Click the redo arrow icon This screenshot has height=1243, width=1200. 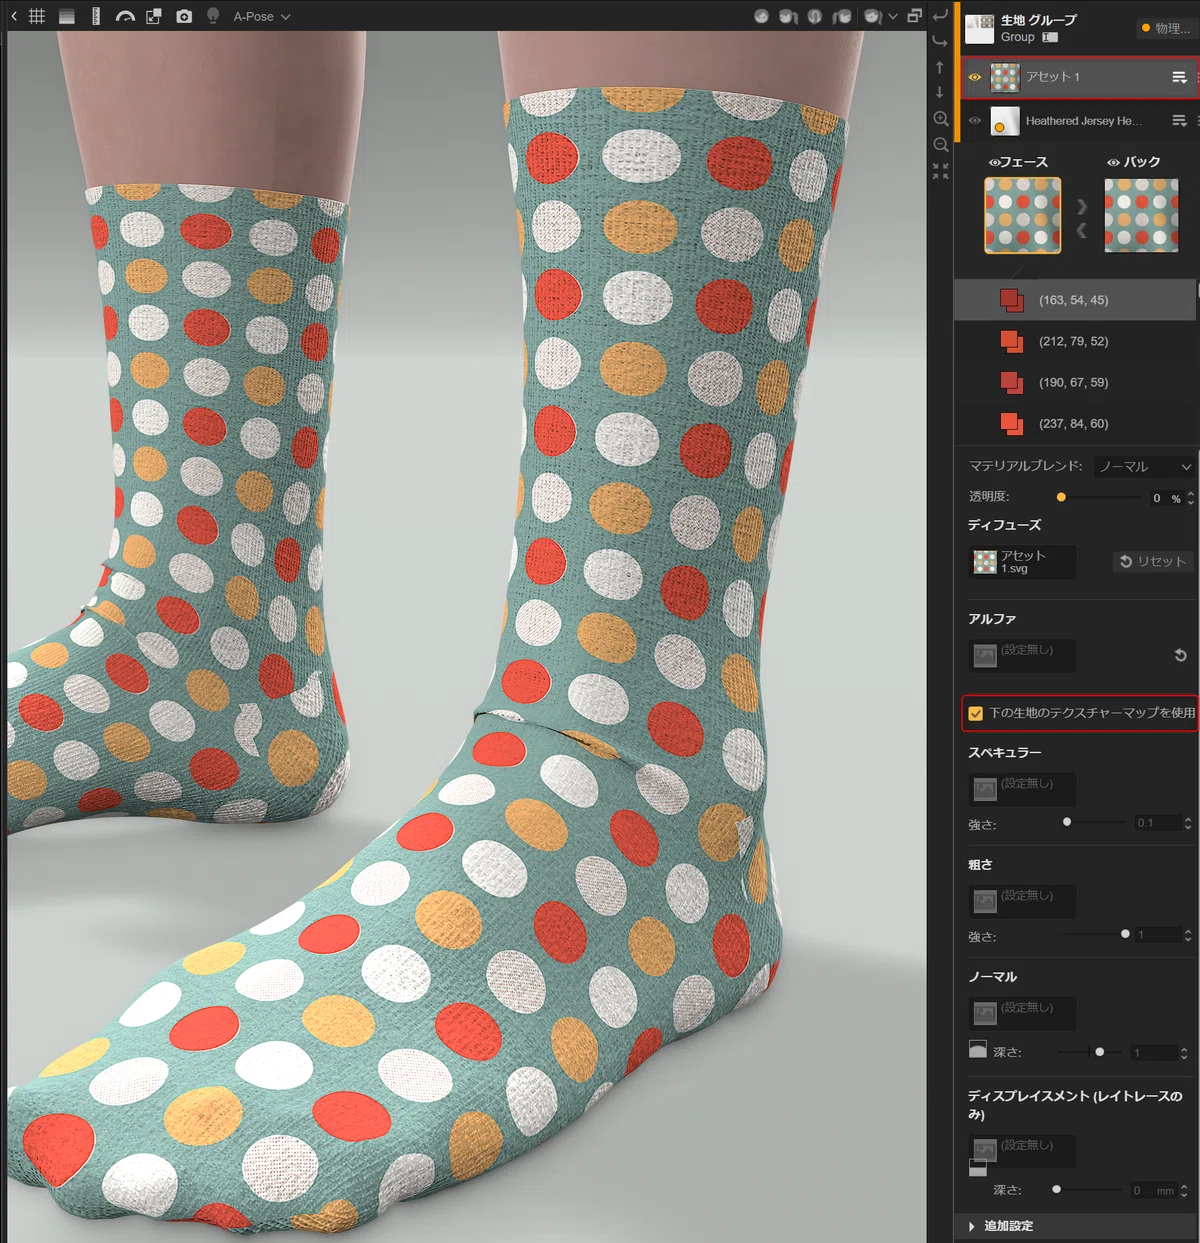pos(940,41)
